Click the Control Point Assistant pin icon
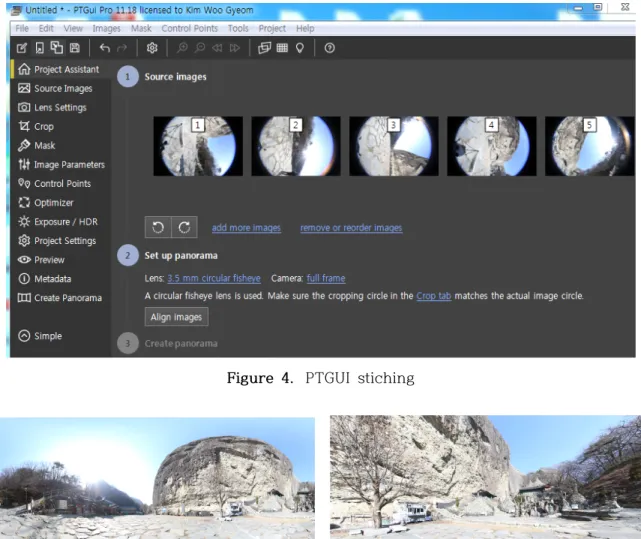Image resolution: width=641 pixels, height=539 pixels. pyautogui.click(x=300, y=48)
